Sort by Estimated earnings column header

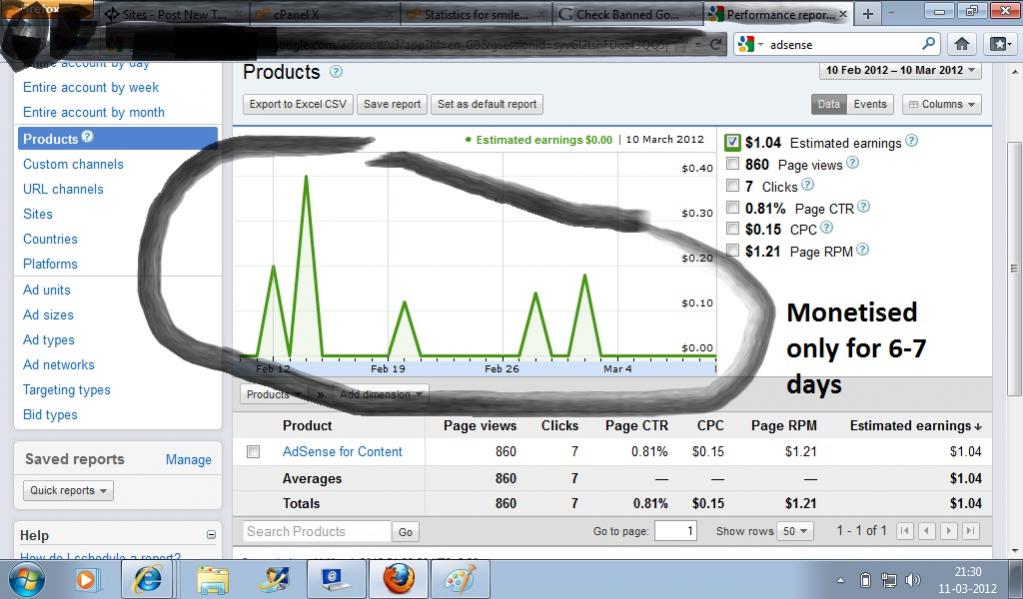tap(915, 425)
